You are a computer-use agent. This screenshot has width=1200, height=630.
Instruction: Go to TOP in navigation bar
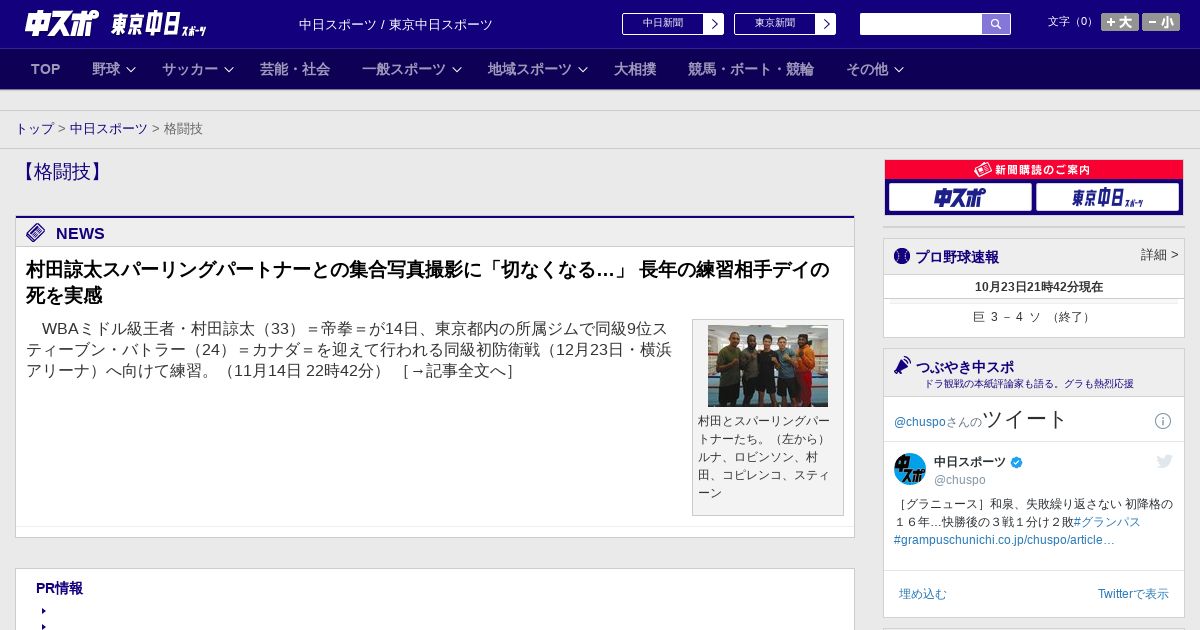coord(46,69)
